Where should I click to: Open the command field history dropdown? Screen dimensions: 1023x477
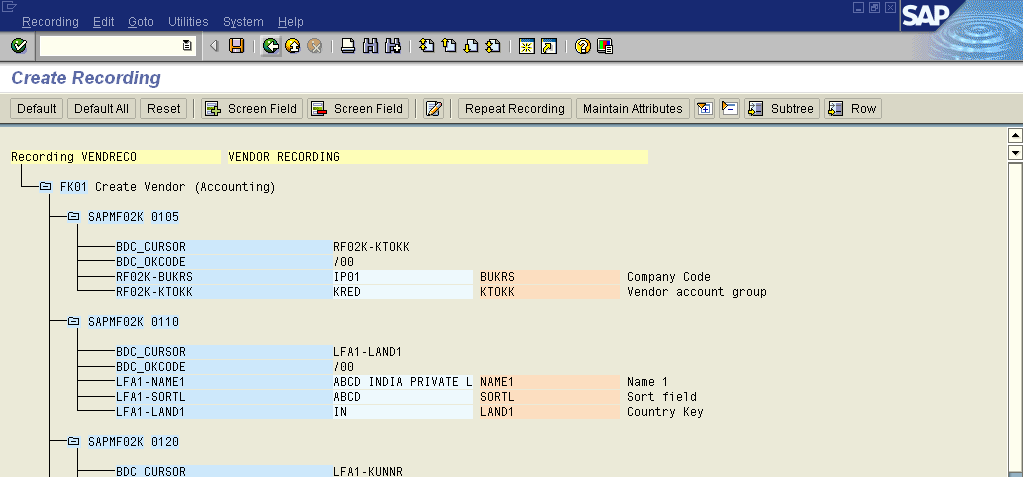tap(187, 46)
